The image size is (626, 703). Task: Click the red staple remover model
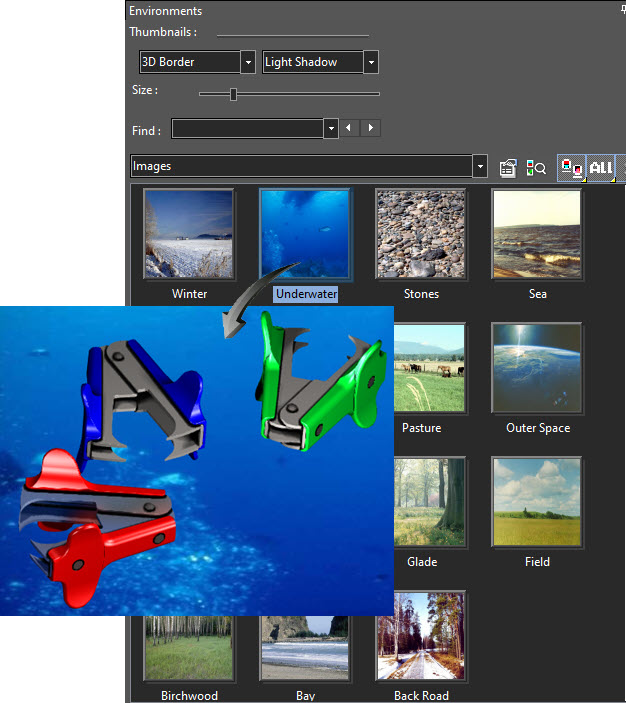point(96,527)
